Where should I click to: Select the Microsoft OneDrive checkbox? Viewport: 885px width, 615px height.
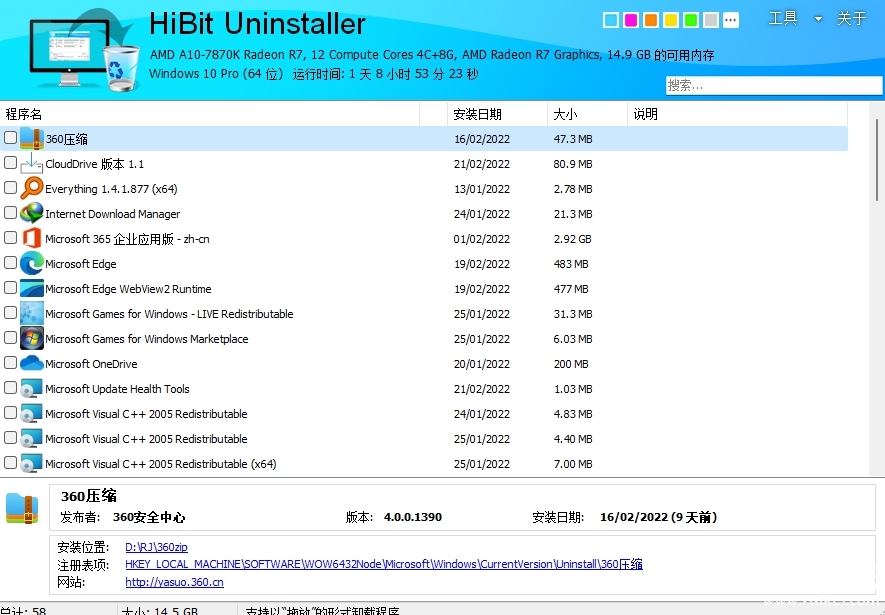coord(10,362)
